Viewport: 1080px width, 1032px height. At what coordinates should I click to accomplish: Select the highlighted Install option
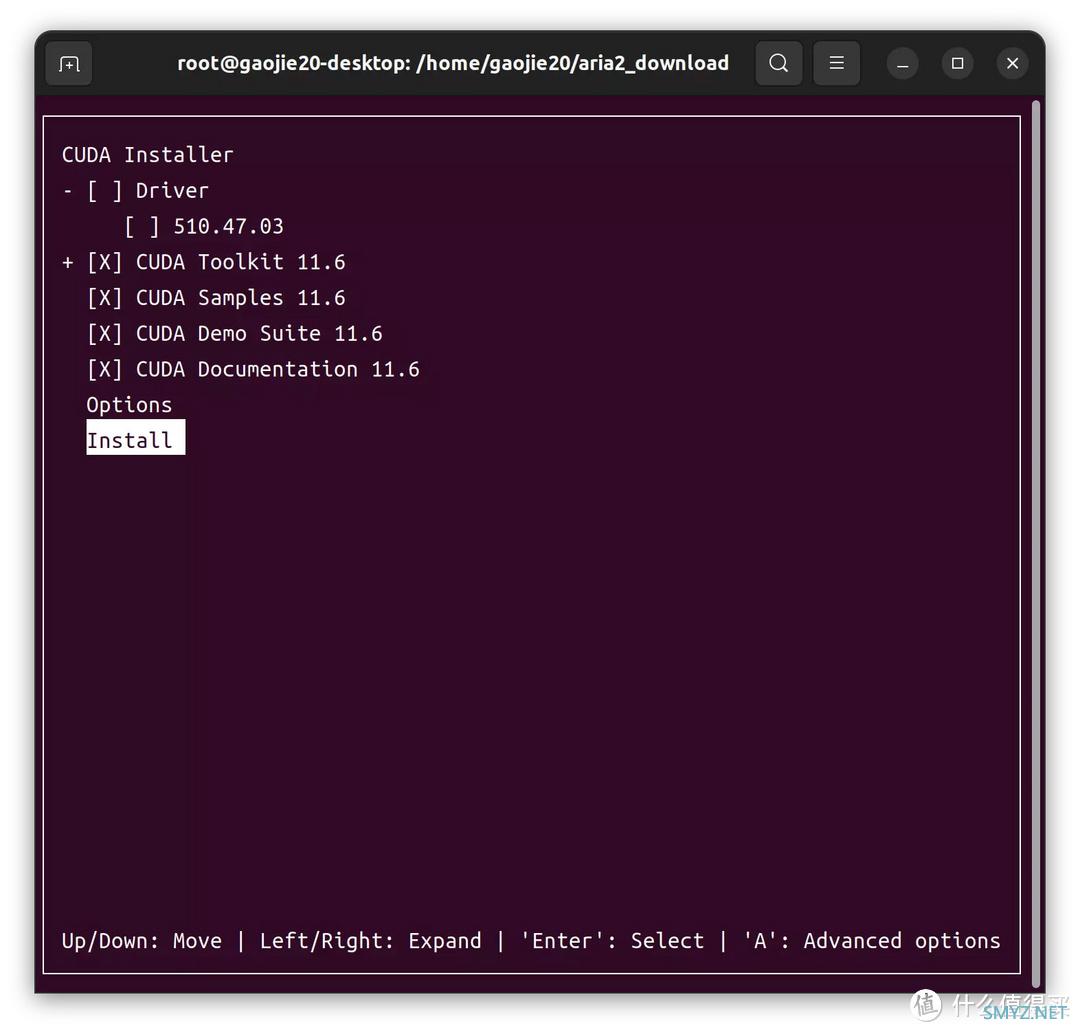[136, 437]
